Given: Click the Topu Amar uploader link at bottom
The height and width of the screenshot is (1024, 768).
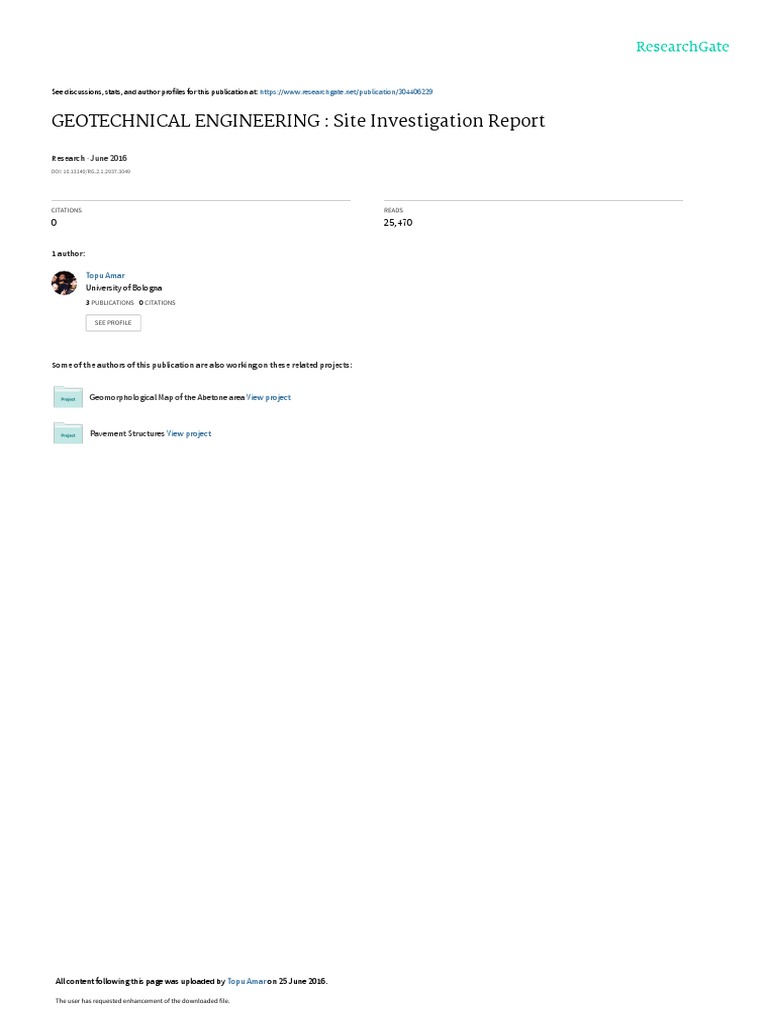Looking at the screenshot, I should point(247,981).
